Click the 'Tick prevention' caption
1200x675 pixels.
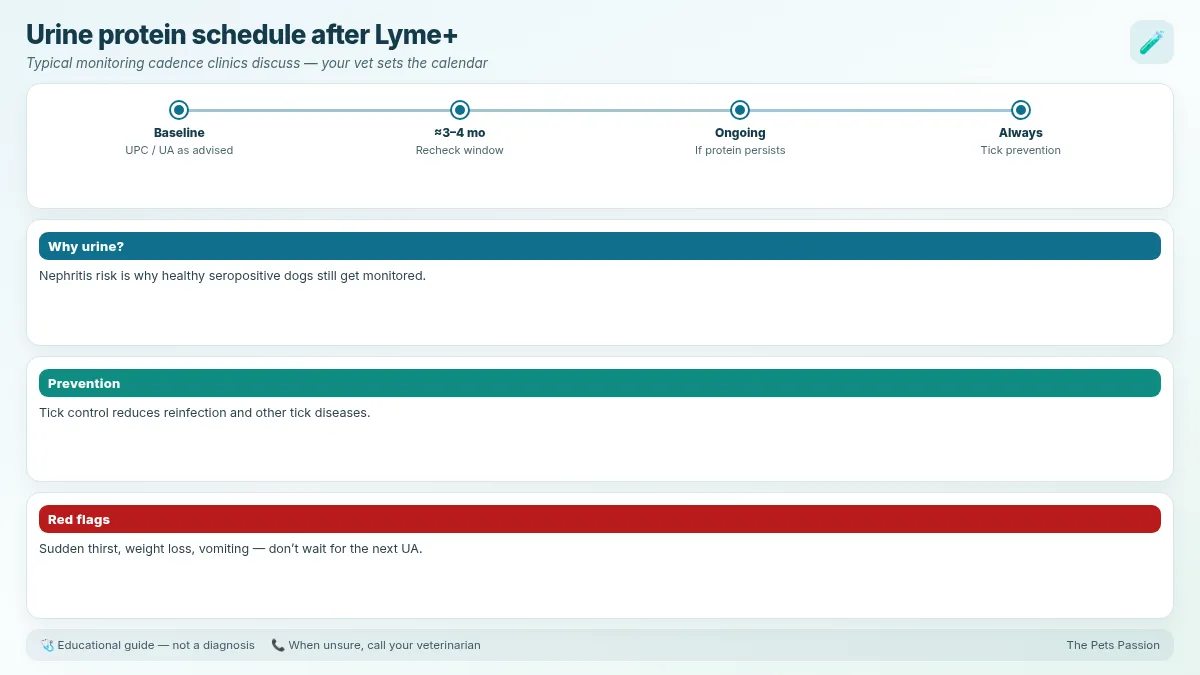[x=1020, y=150]
